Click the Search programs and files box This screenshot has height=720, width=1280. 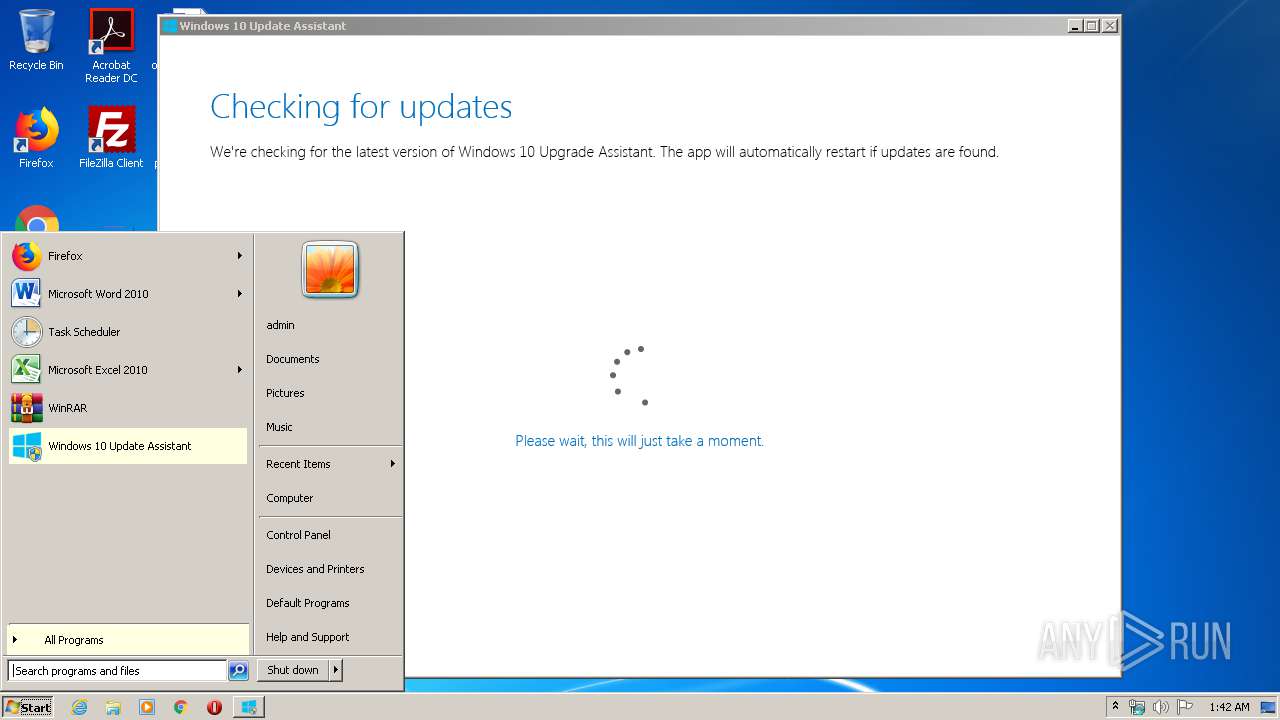117,671
